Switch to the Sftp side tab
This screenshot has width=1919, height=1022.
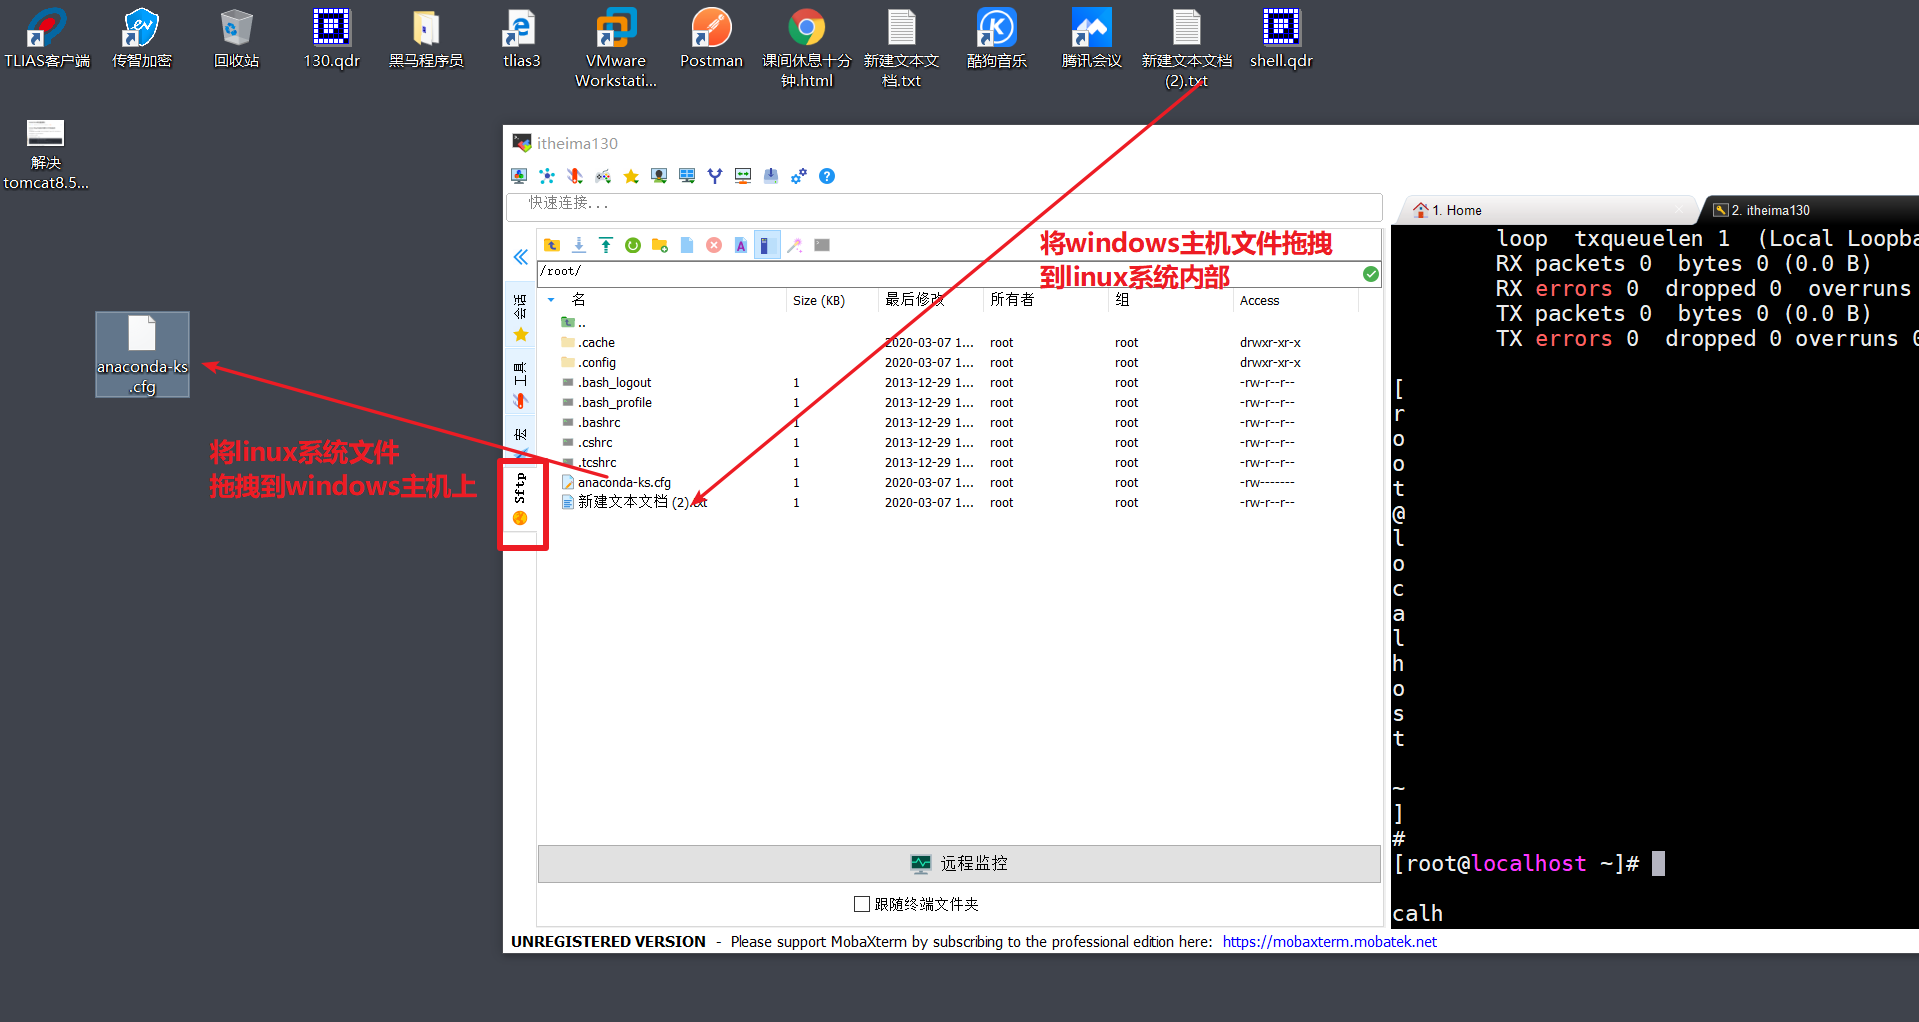click(x=520, y=499)
